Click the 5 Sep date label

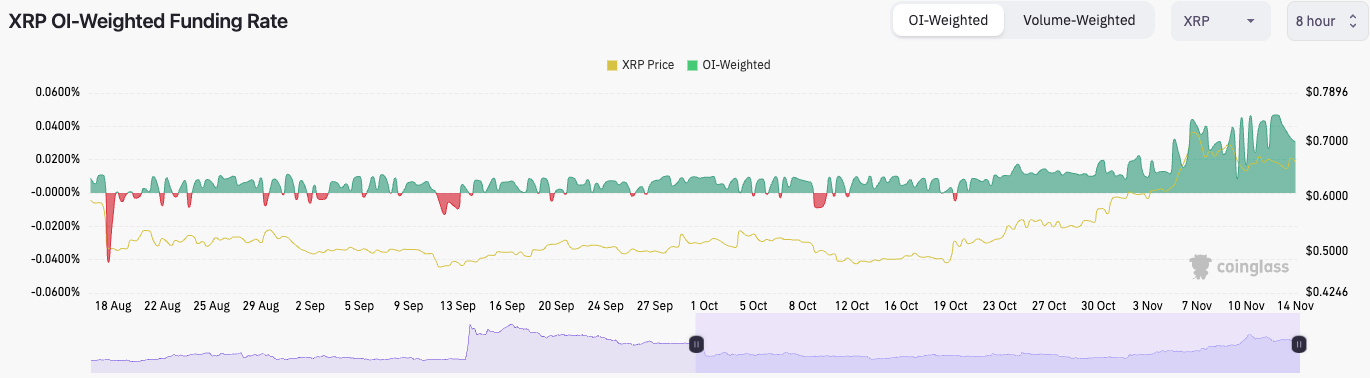point(358,306)
